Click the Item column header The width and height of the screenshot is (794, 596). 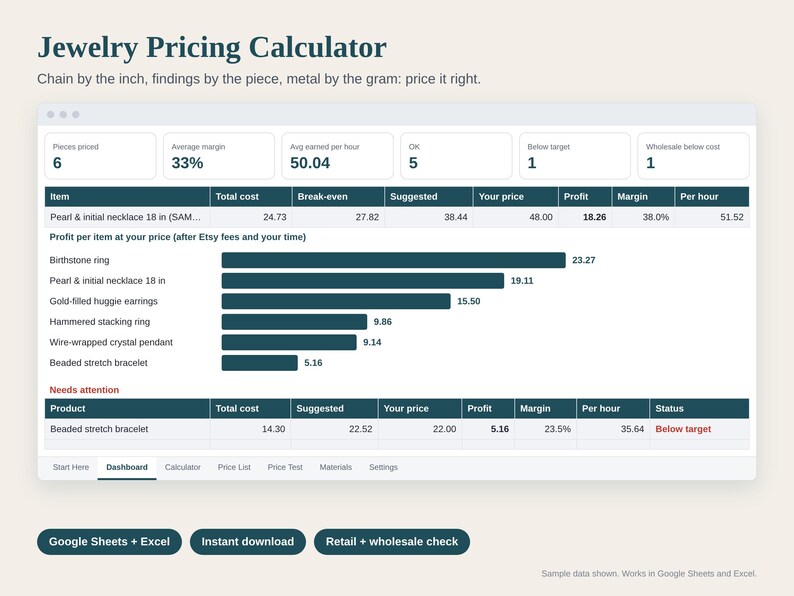point(127,196)
